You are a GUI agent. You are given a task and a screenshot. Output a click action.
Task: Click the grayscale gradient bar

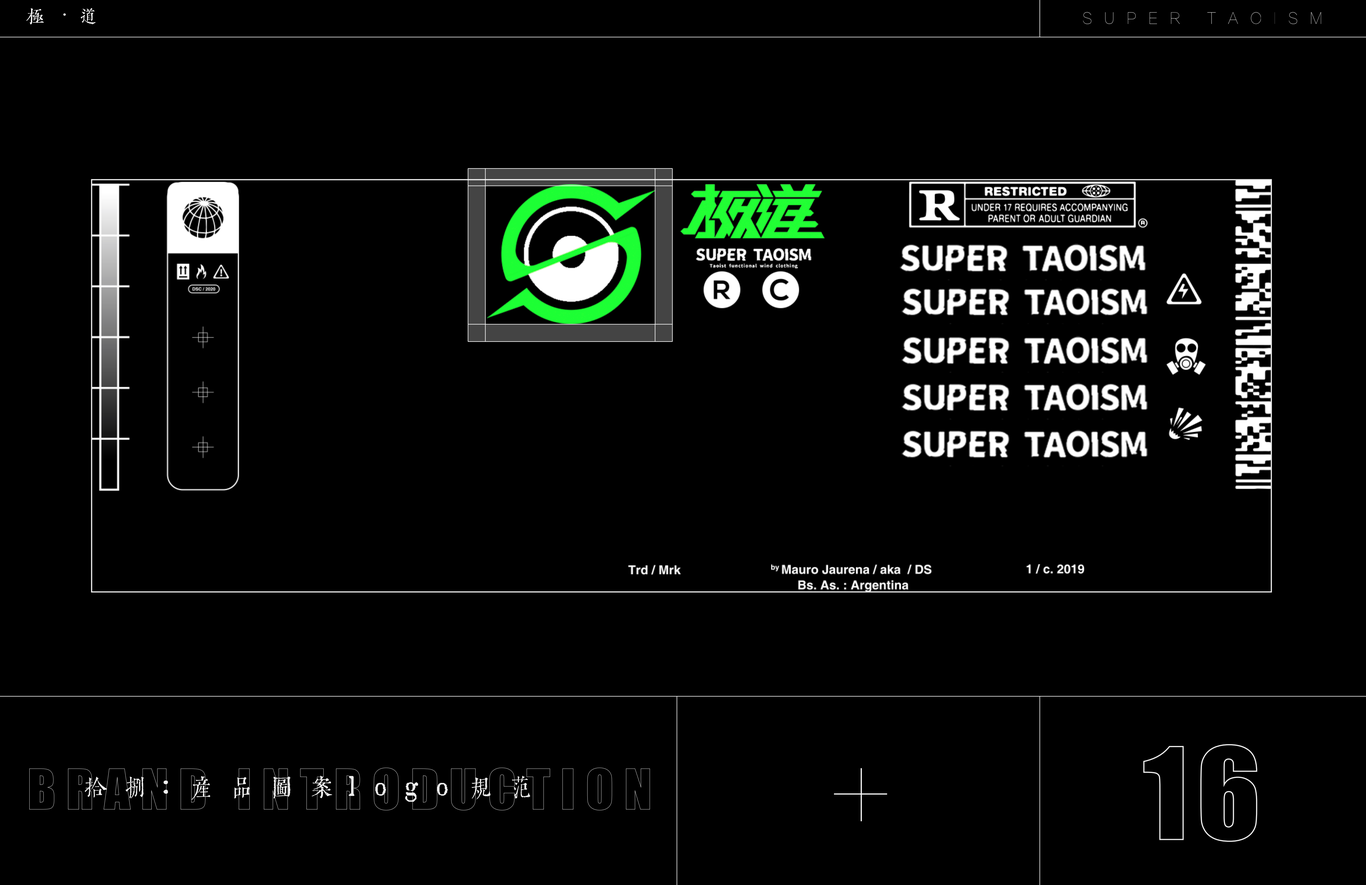109,337
